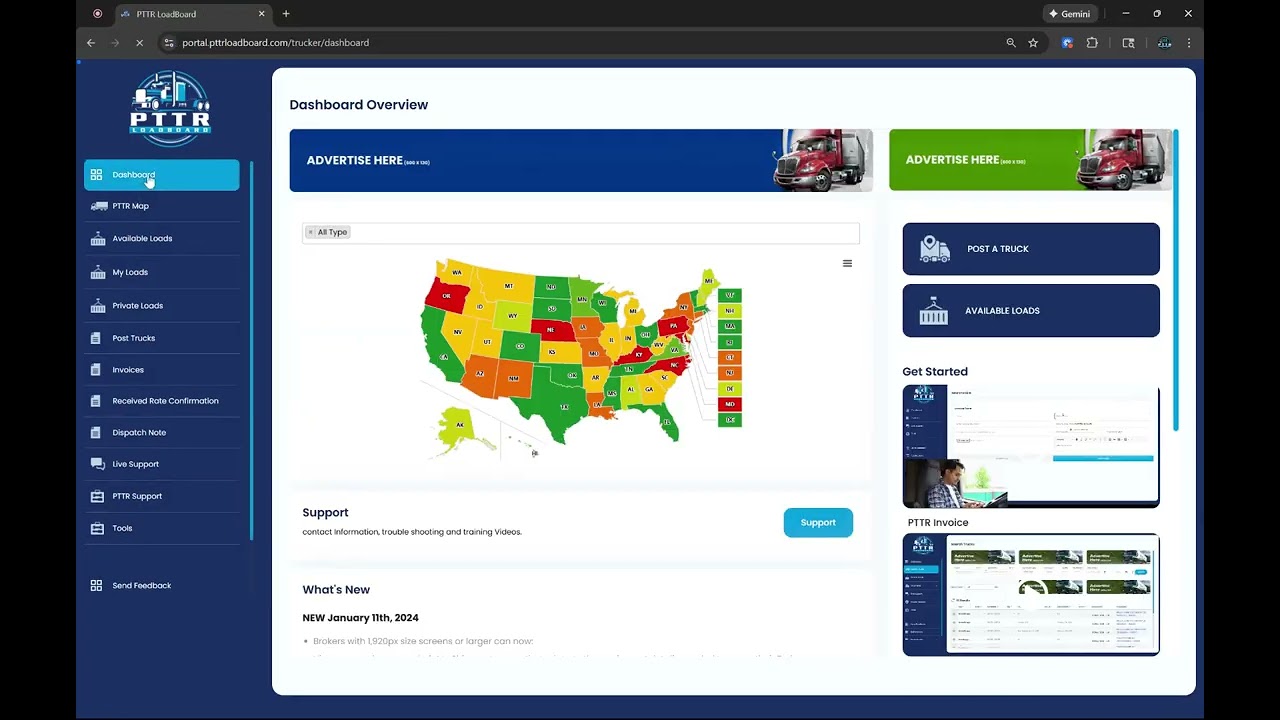The width and height of the screenshot is (1280, 720).
Task: Click the Received Rate Confirmation icon
Action: [96, 401]
